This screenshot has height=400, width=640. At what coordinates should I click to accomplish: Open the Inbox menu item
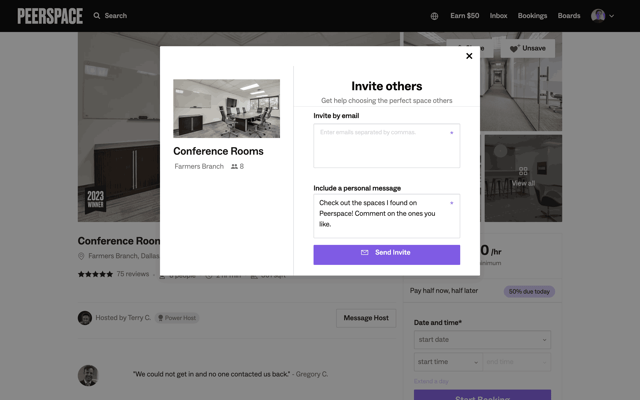[x=498, y=16]
